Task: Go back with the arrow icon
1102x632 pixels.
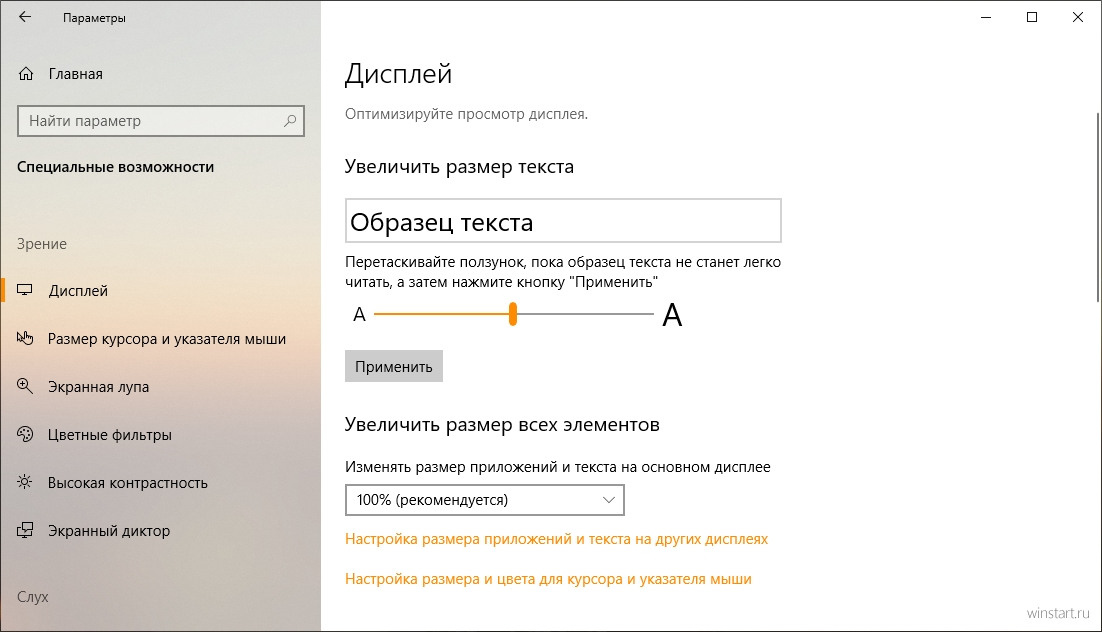Action: tap(25, 17)
